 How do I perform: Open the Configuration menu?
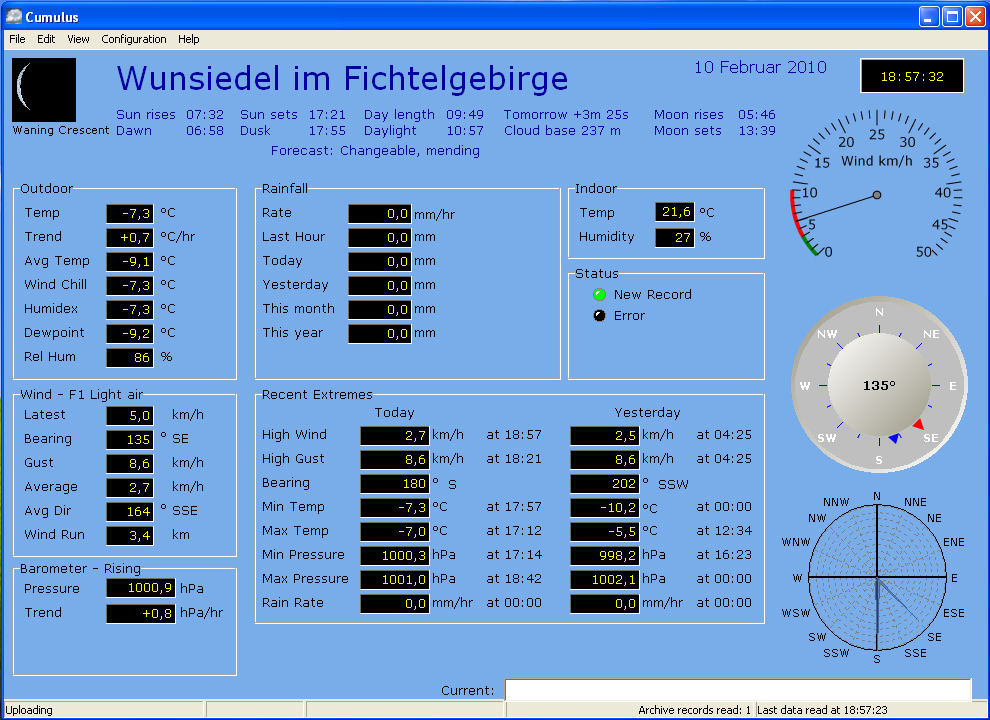(x=134, y=39)
